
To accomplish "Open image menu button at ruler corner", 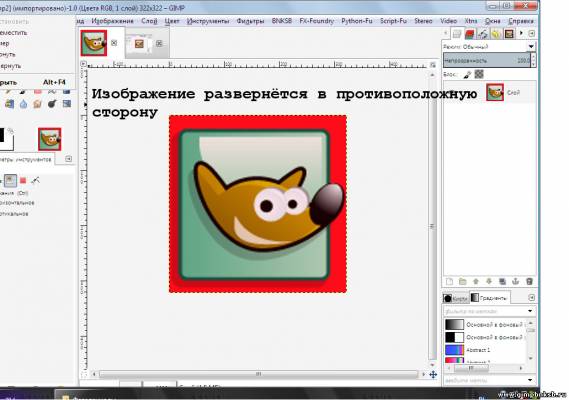I will point(83,64).
